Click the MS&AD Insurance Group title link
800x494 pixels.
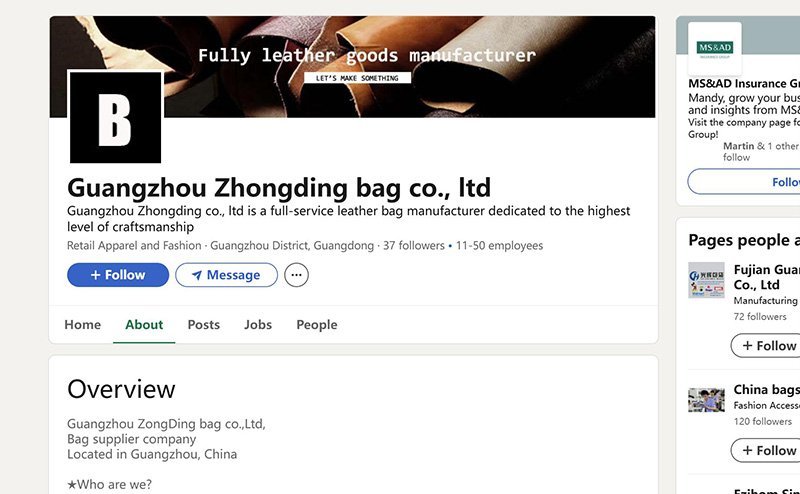744,84
